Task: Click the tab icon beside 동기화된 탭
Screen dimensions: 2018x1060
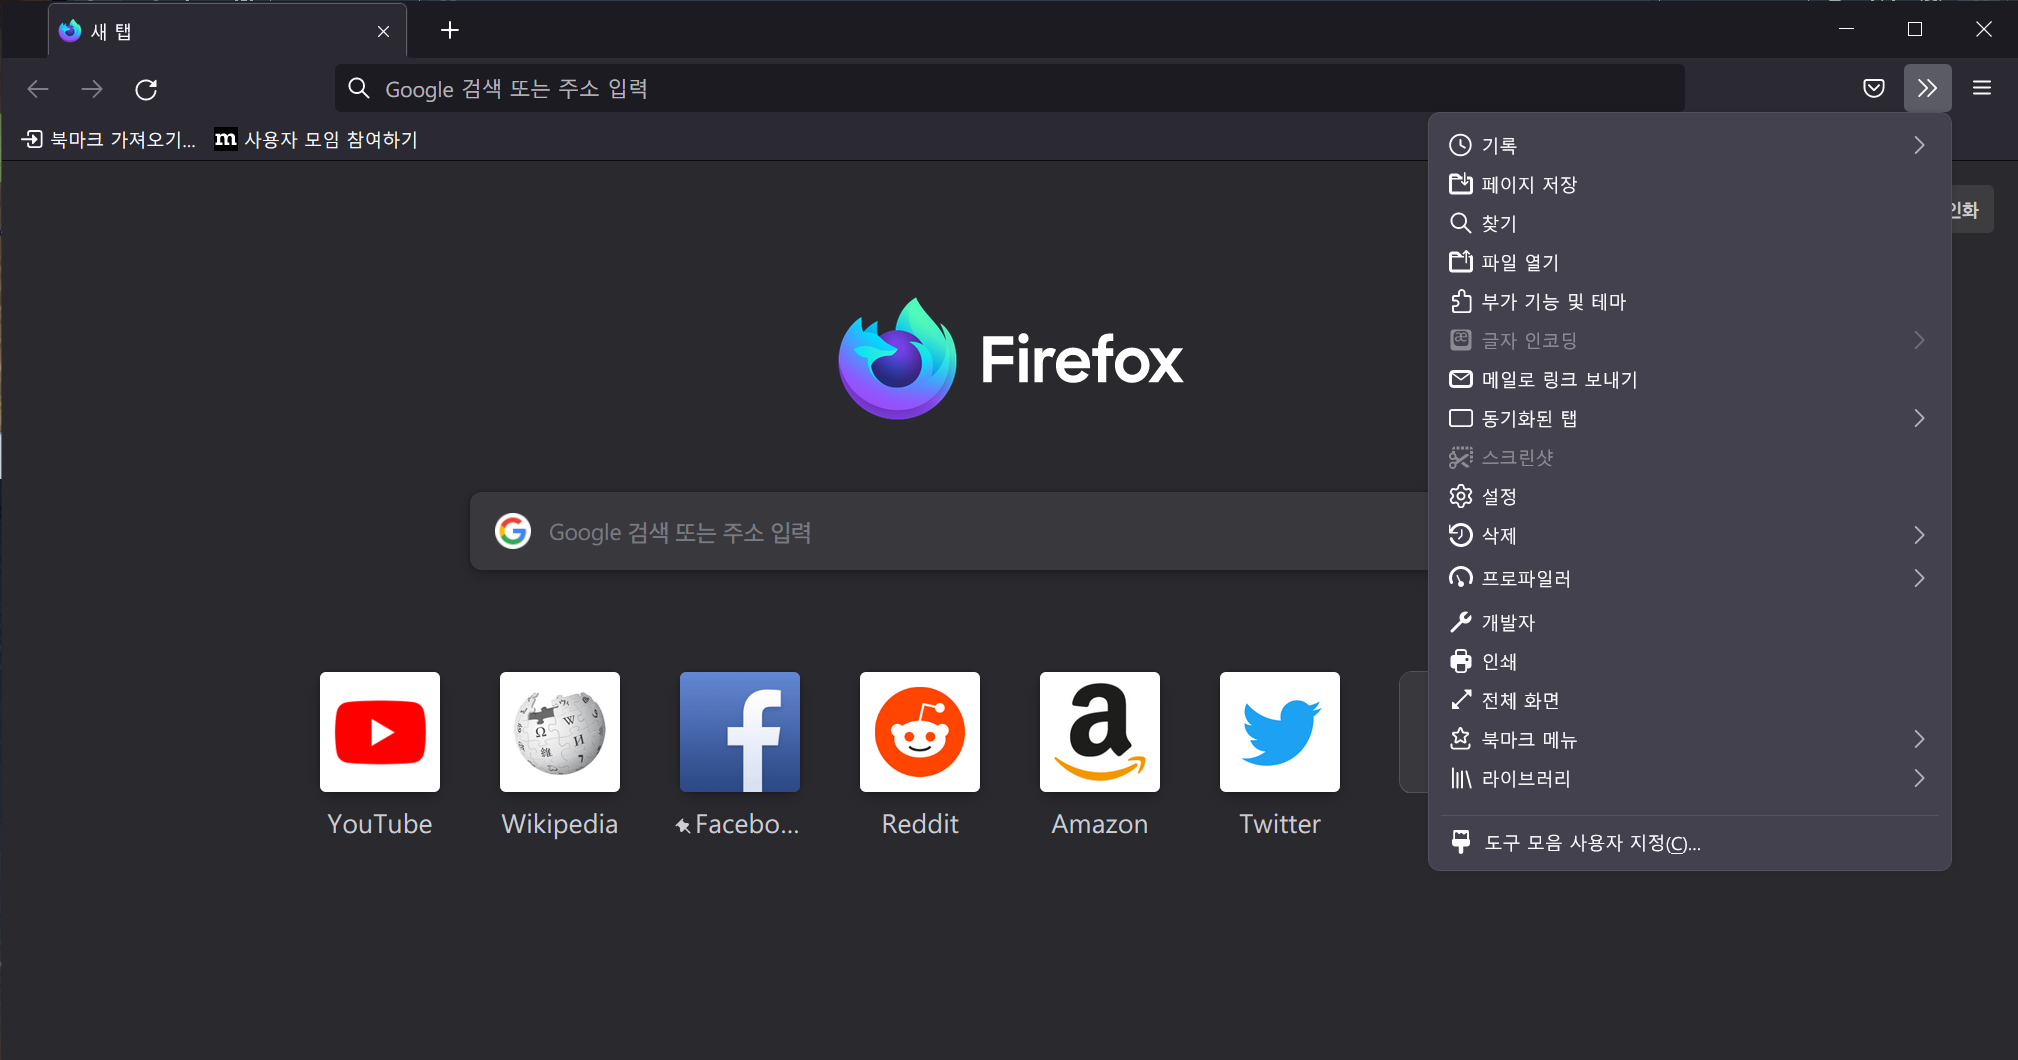Action: [1461, 418]
